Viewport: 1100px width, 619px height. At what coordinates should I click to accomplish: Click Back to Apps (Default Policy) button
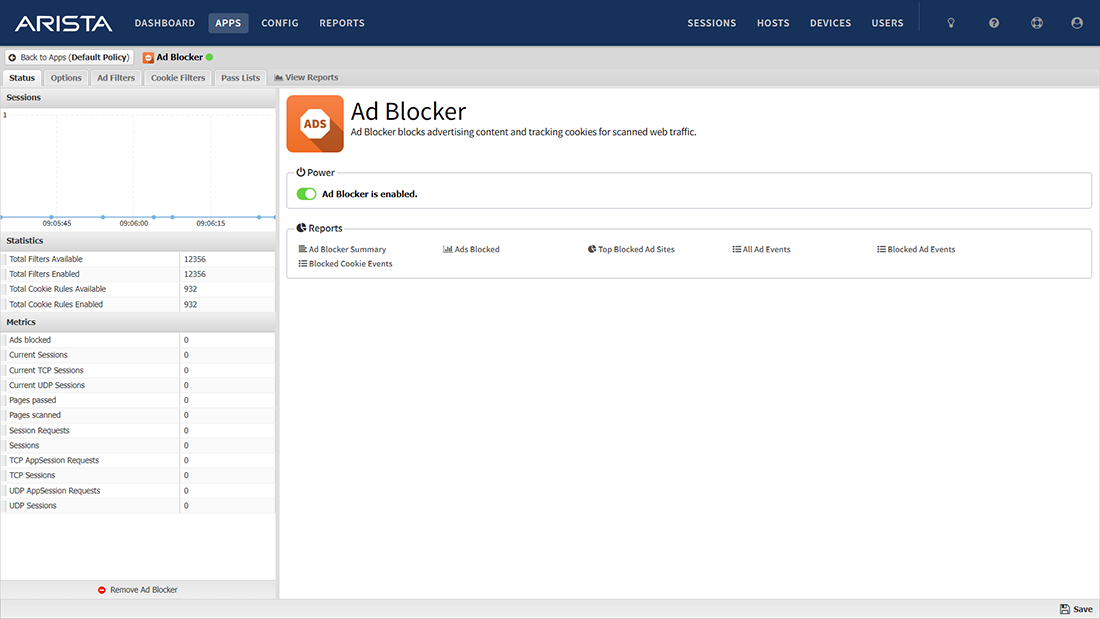[x=69, y=58]
